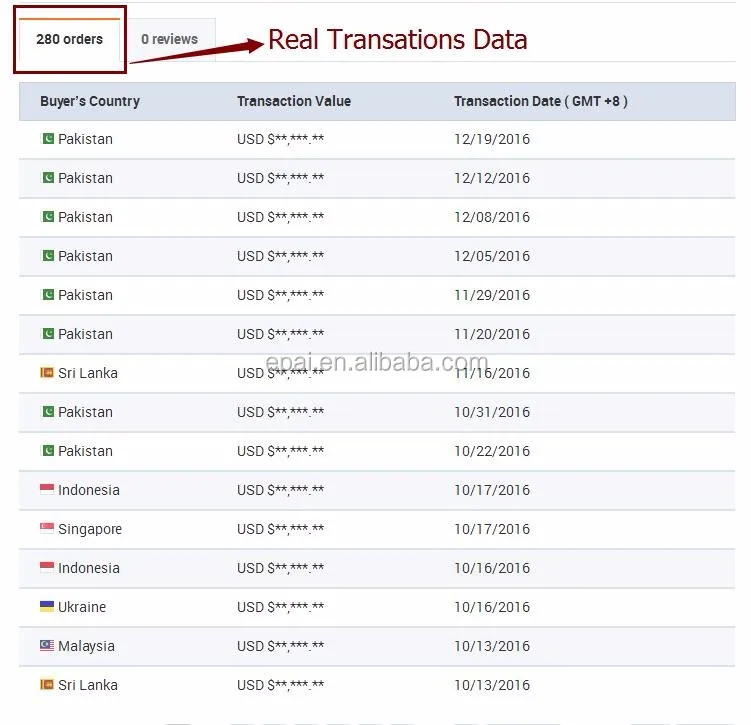Click the Buyer's Country column header

(90, 101)
